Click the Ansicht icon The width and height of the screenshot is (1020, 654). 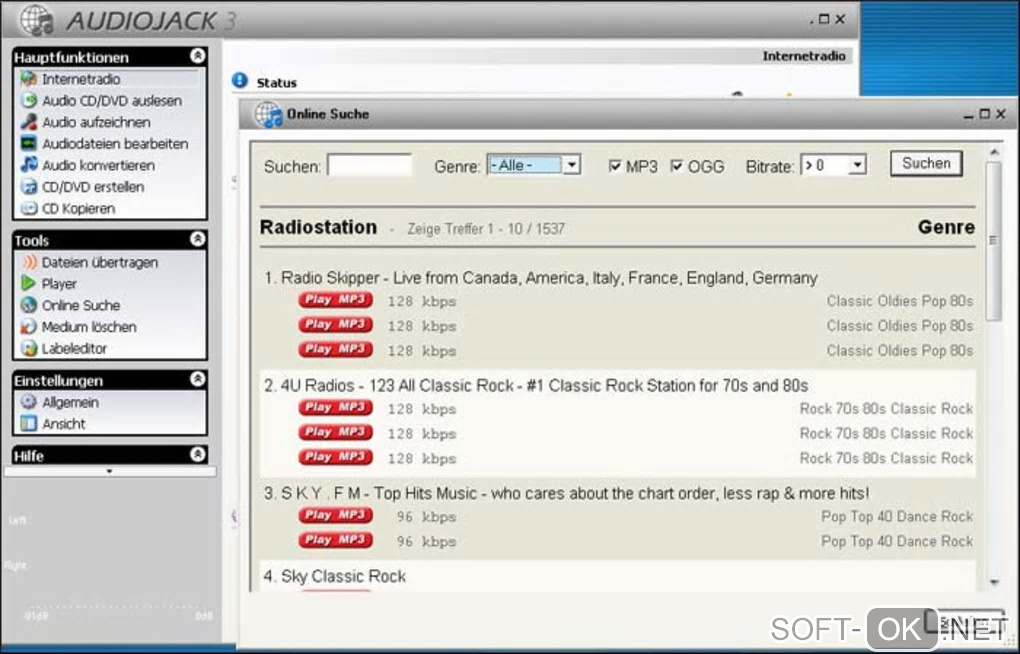[28, 424]
